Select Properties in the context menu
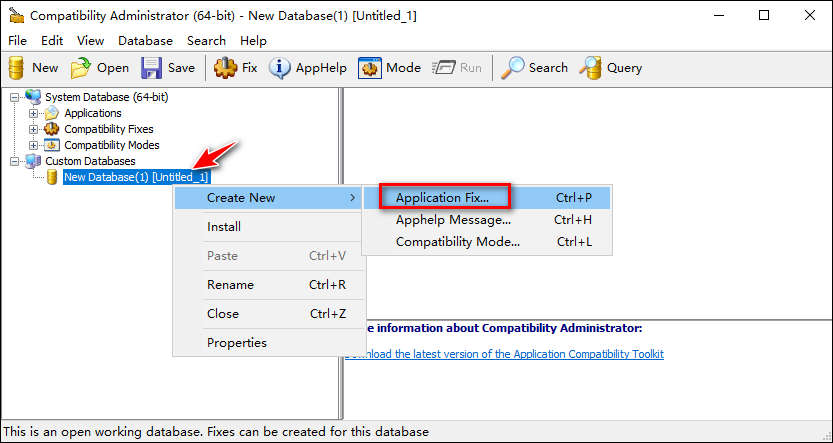The height and width of the screenshot is (443, 833). 269,343
